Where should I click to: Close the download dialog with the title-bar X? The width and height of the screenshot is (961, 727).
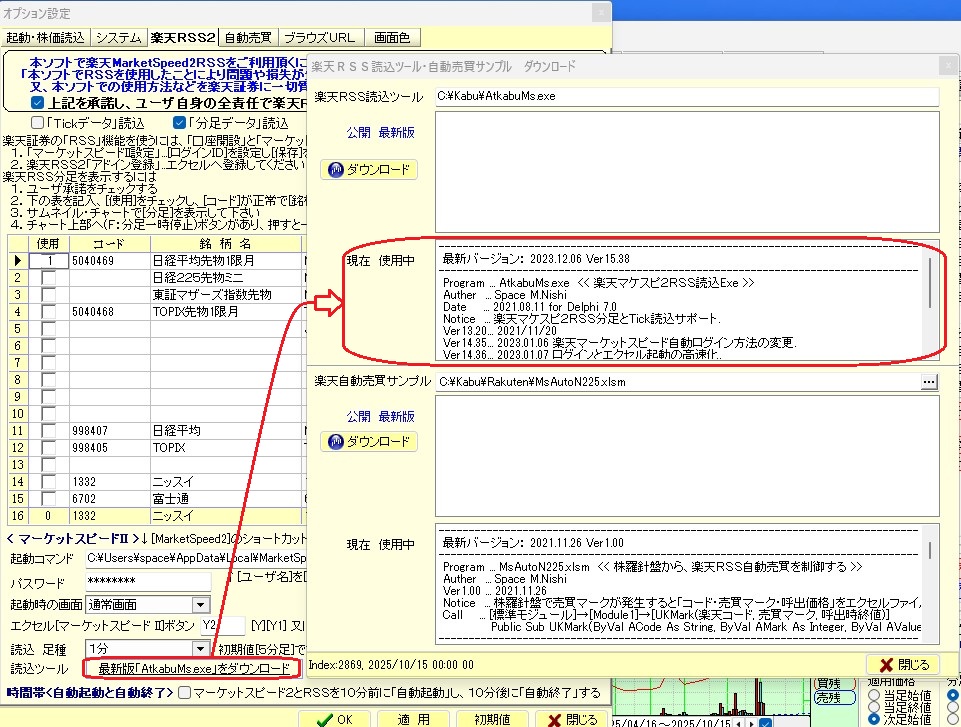coord(947,66)
